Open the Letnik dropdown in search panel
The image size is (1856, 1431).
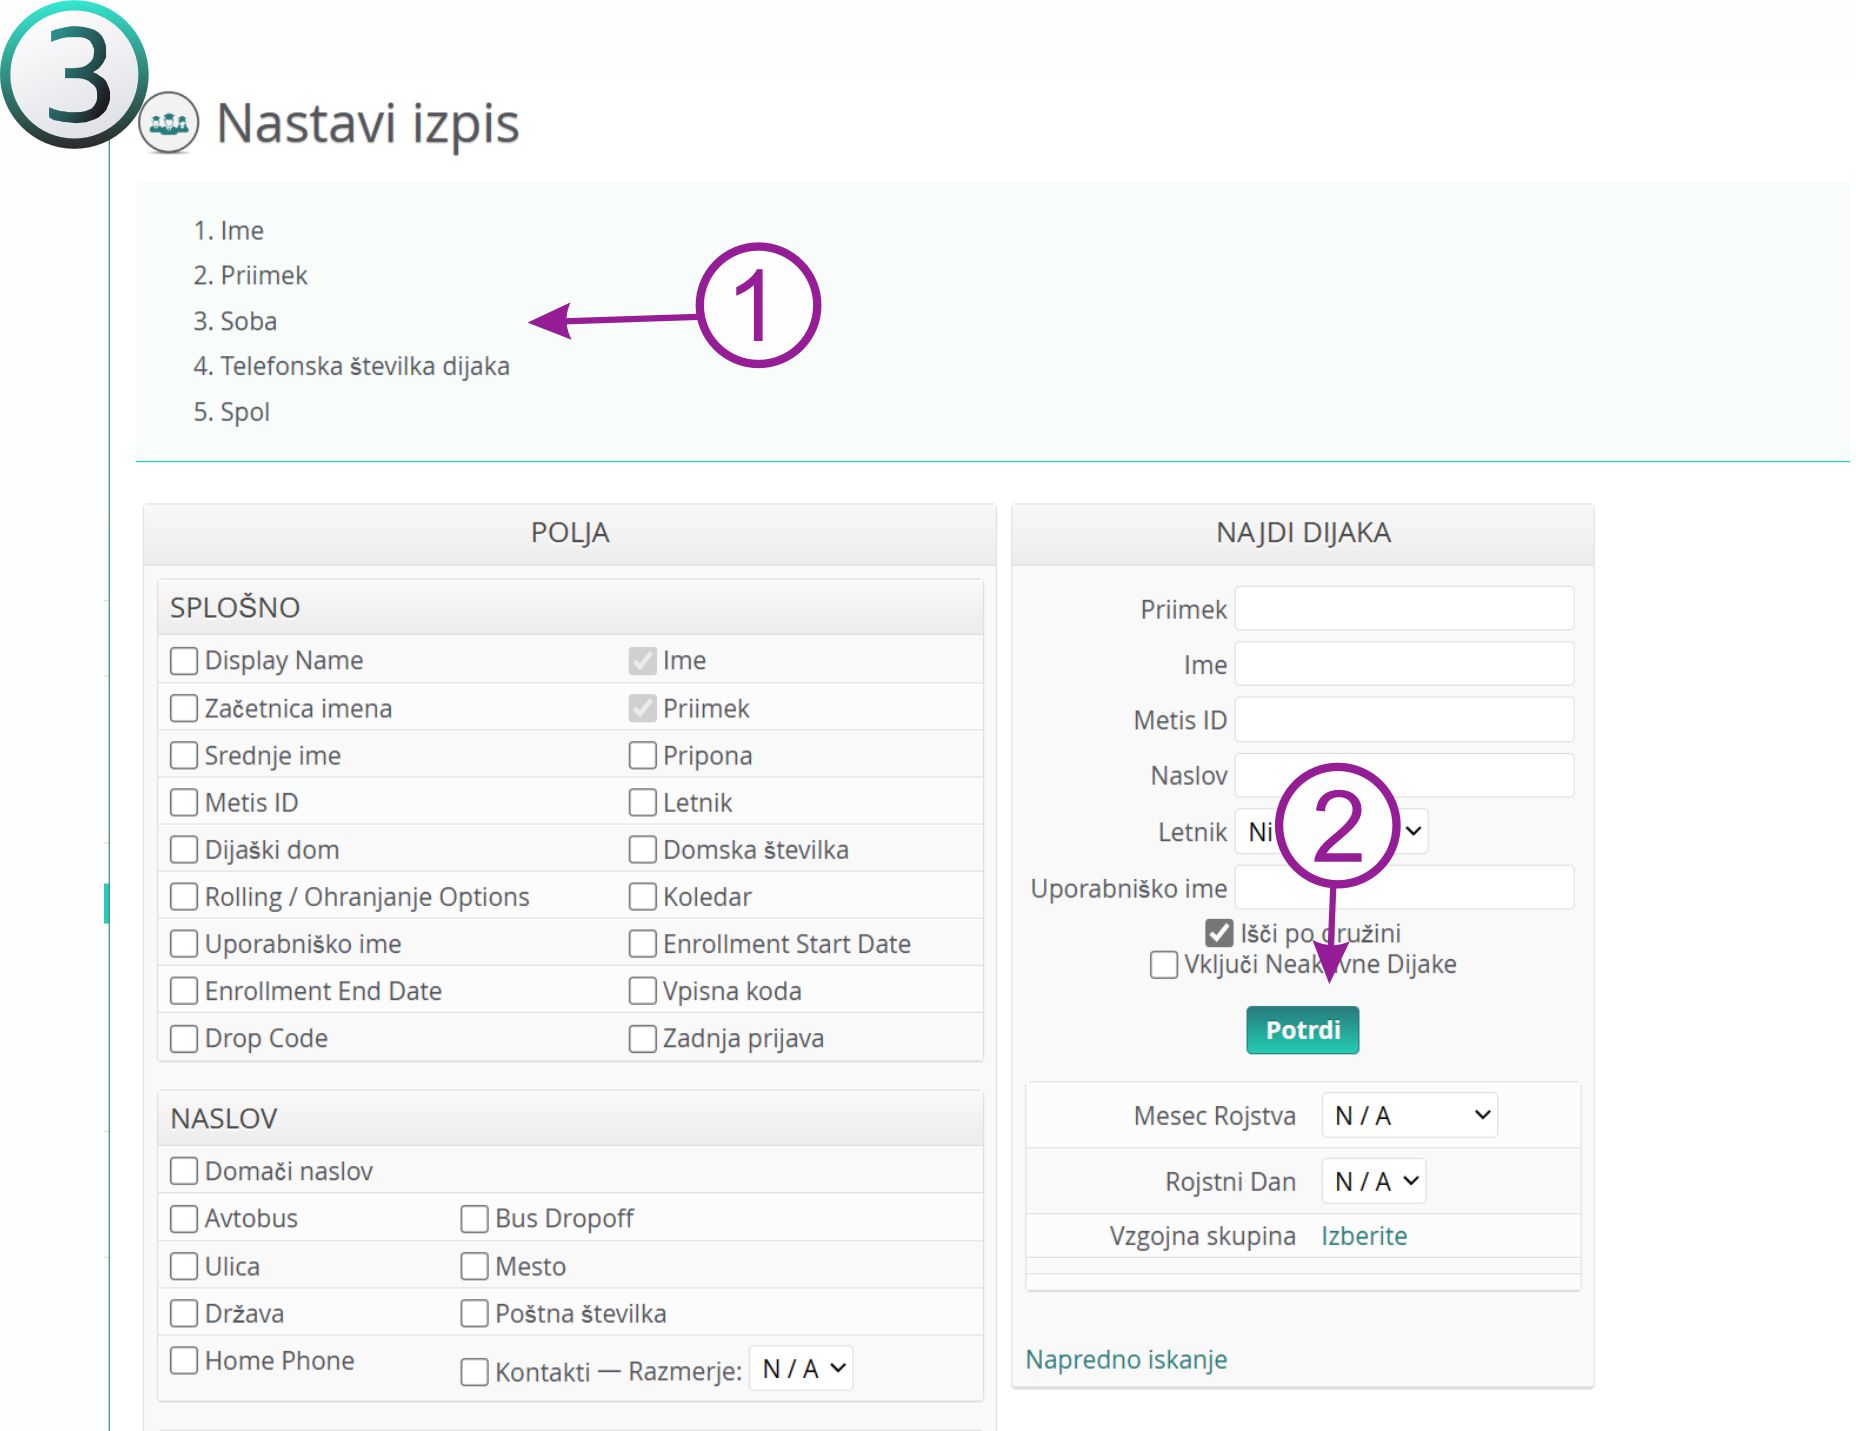[1410, 832]
